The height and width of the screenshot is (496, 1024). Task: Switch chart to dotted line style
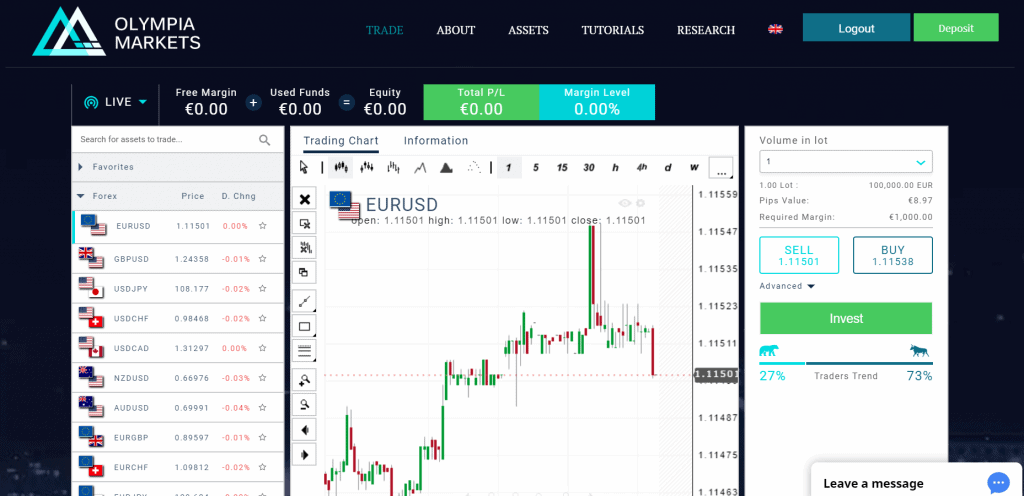pyautogui.click(x=473, y=167)
